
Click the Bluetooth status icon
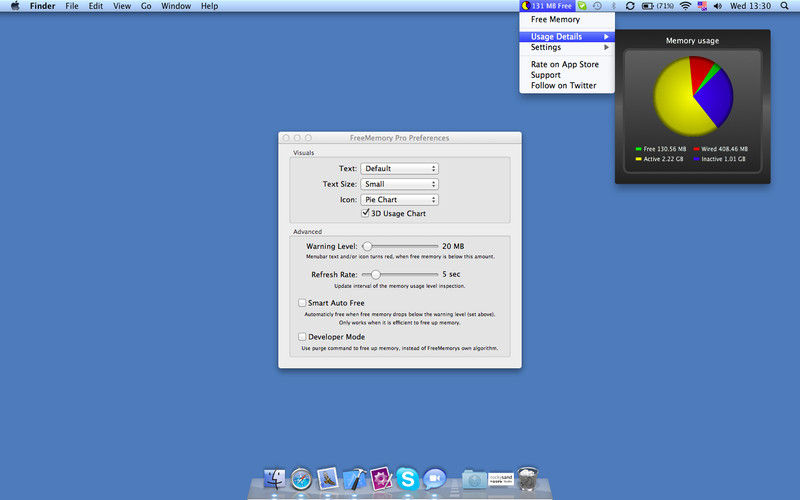coord(614,6)
